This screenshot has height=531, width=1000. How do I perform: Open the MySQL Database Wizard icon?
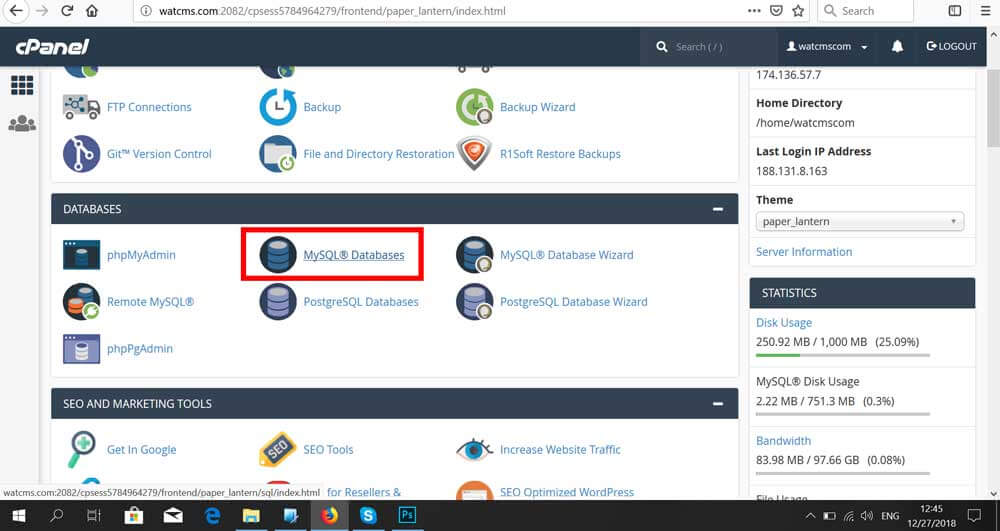coord(474,255)
